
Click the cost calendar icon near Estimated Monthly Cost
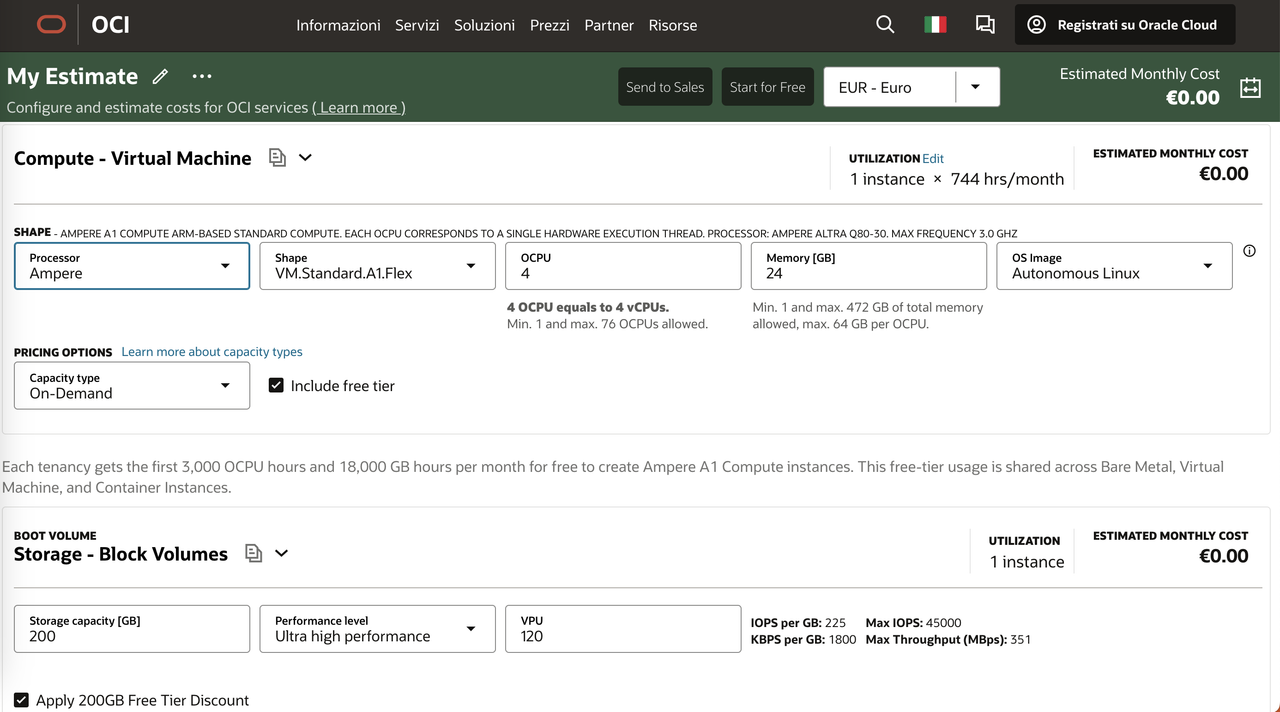point(1250,87)
